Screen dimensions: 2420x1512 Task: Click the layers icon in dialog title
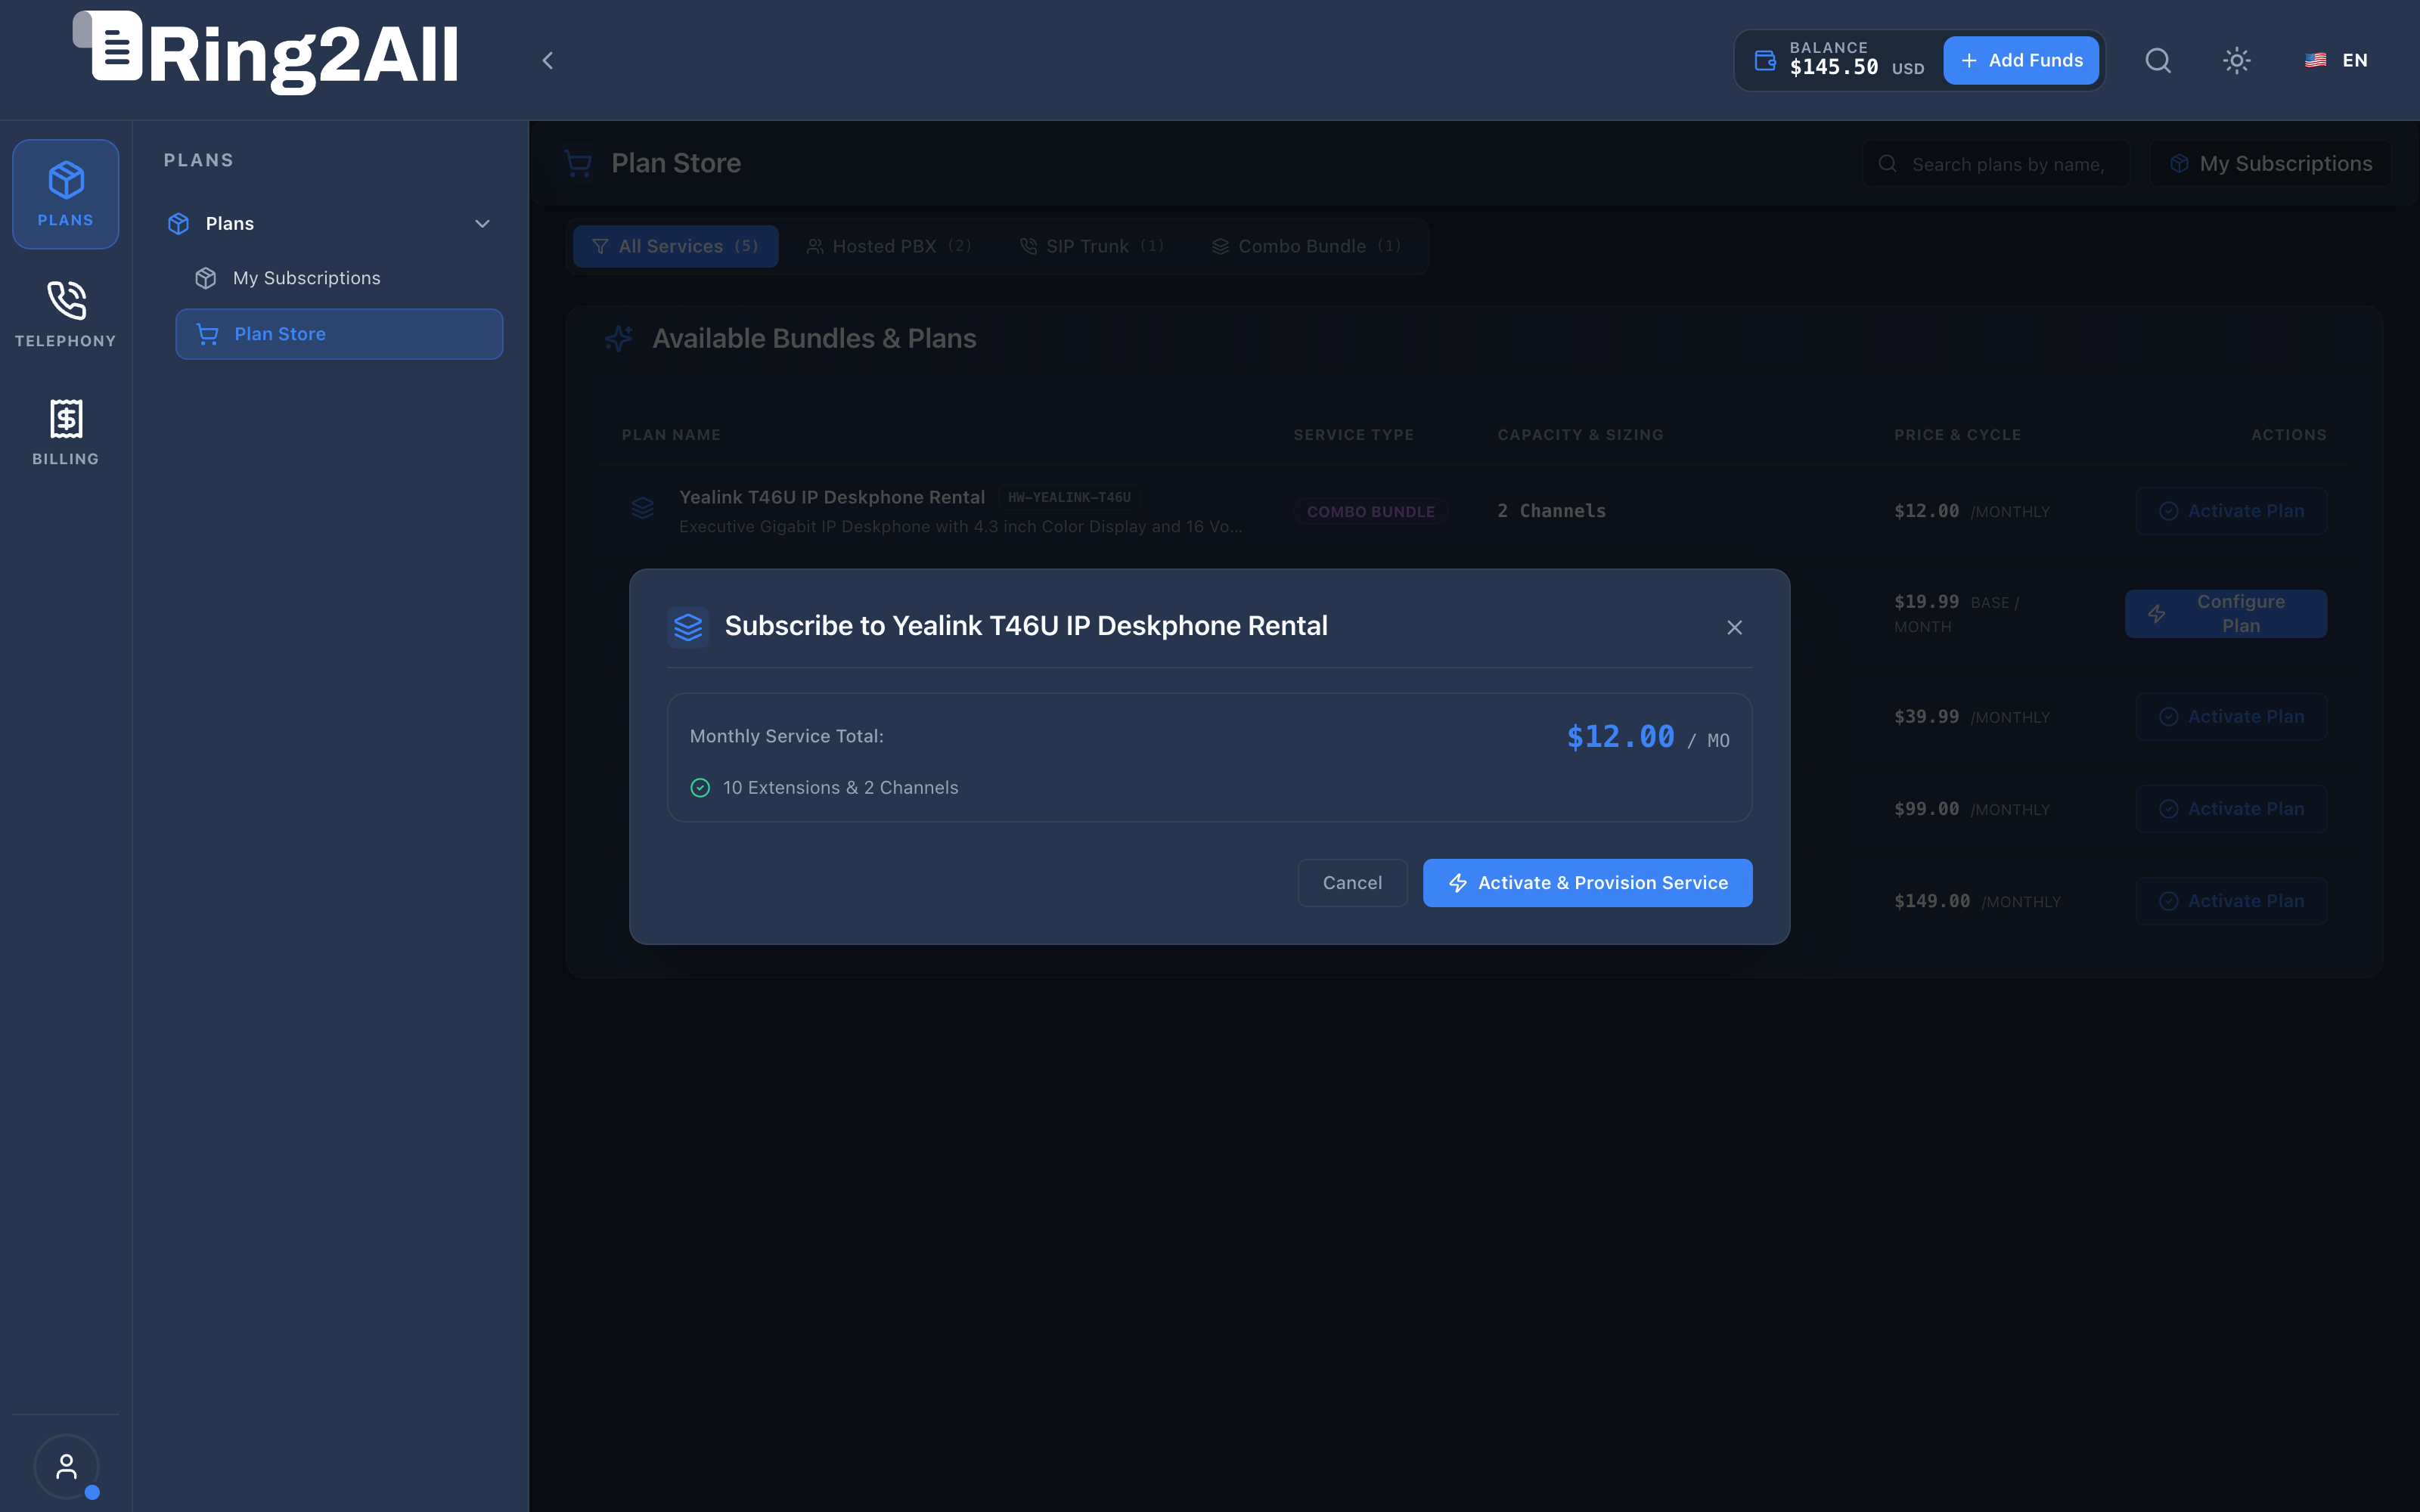pos(688,627)
